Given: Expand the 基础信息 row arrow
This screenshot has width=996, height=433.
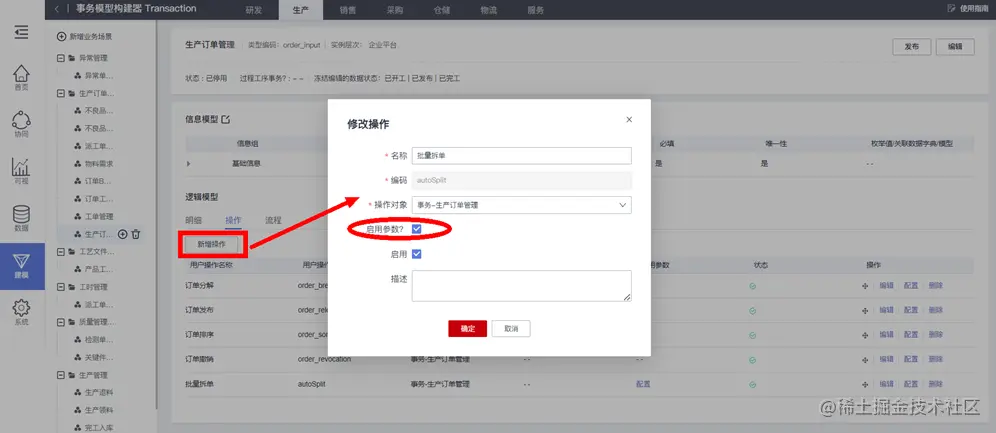Looking at the screenshot, I should (x=189, y=164).
